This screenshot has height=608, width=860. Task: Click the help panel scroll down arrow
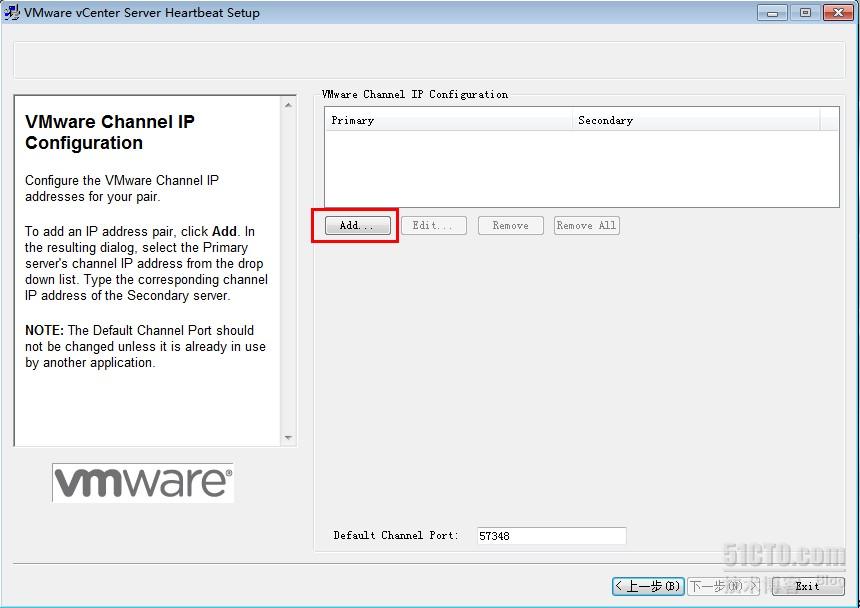288,437
